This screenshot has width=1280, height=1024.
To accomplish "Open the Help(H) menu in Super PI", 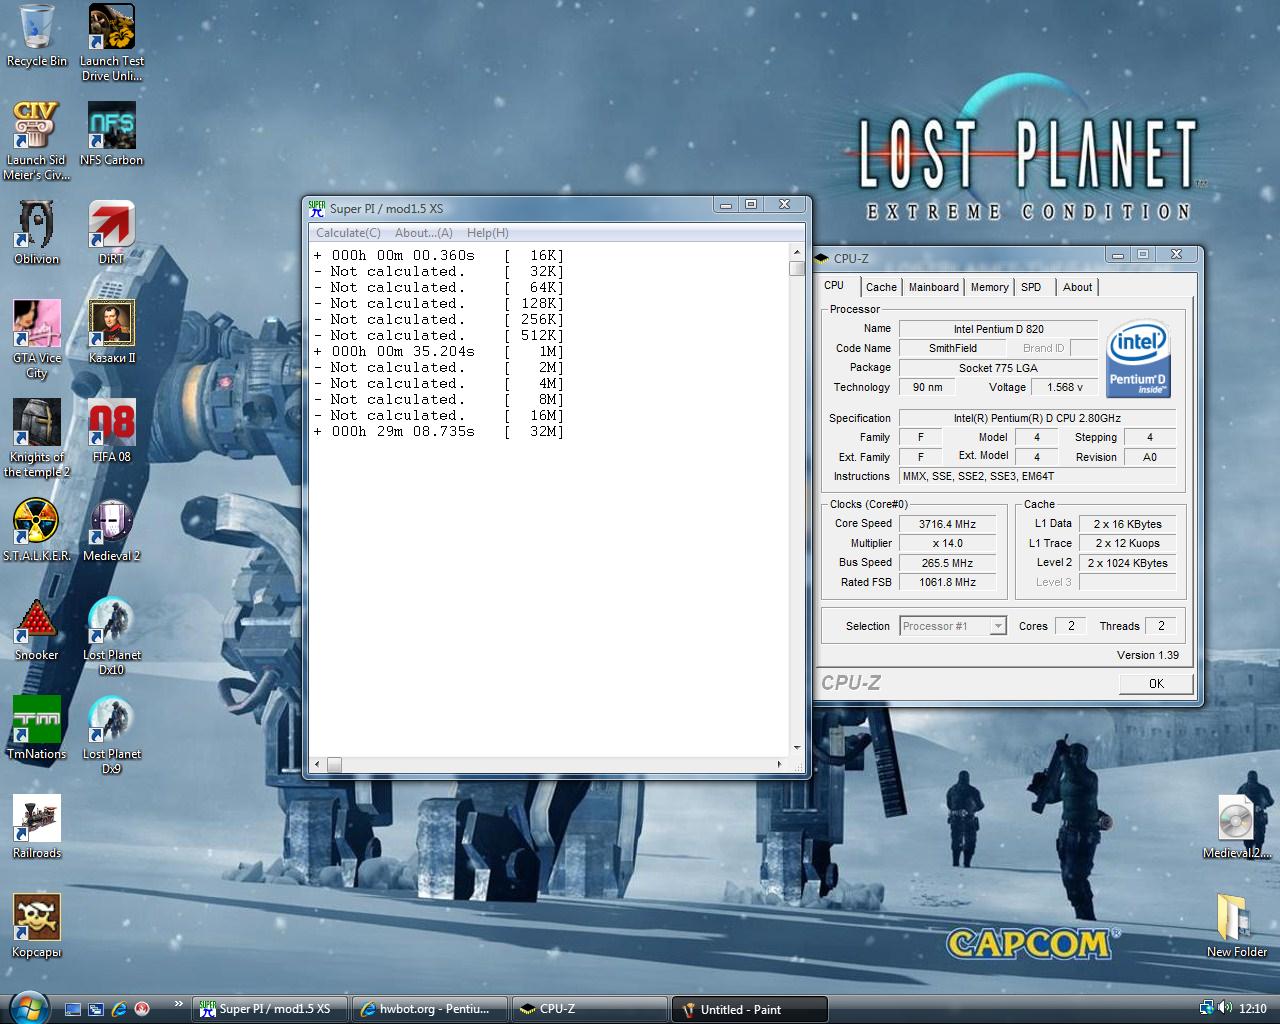I will (488, 233).
